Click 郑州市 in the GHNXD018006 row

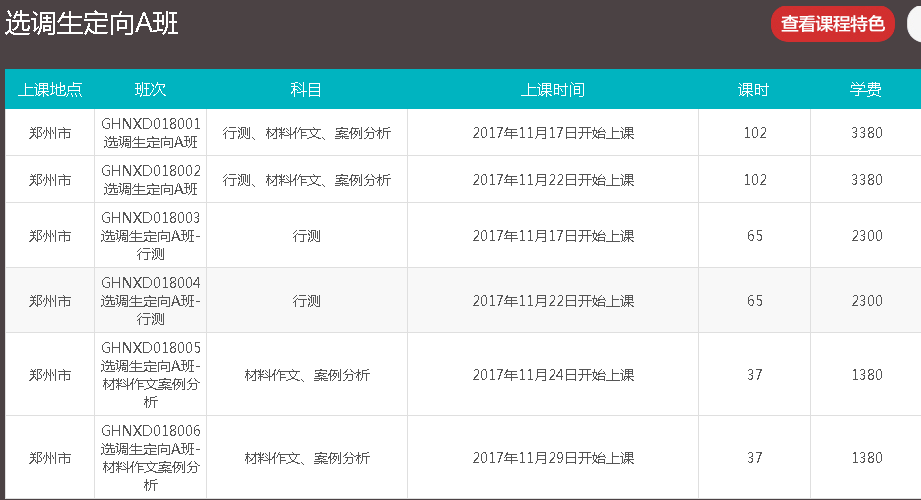50,458
